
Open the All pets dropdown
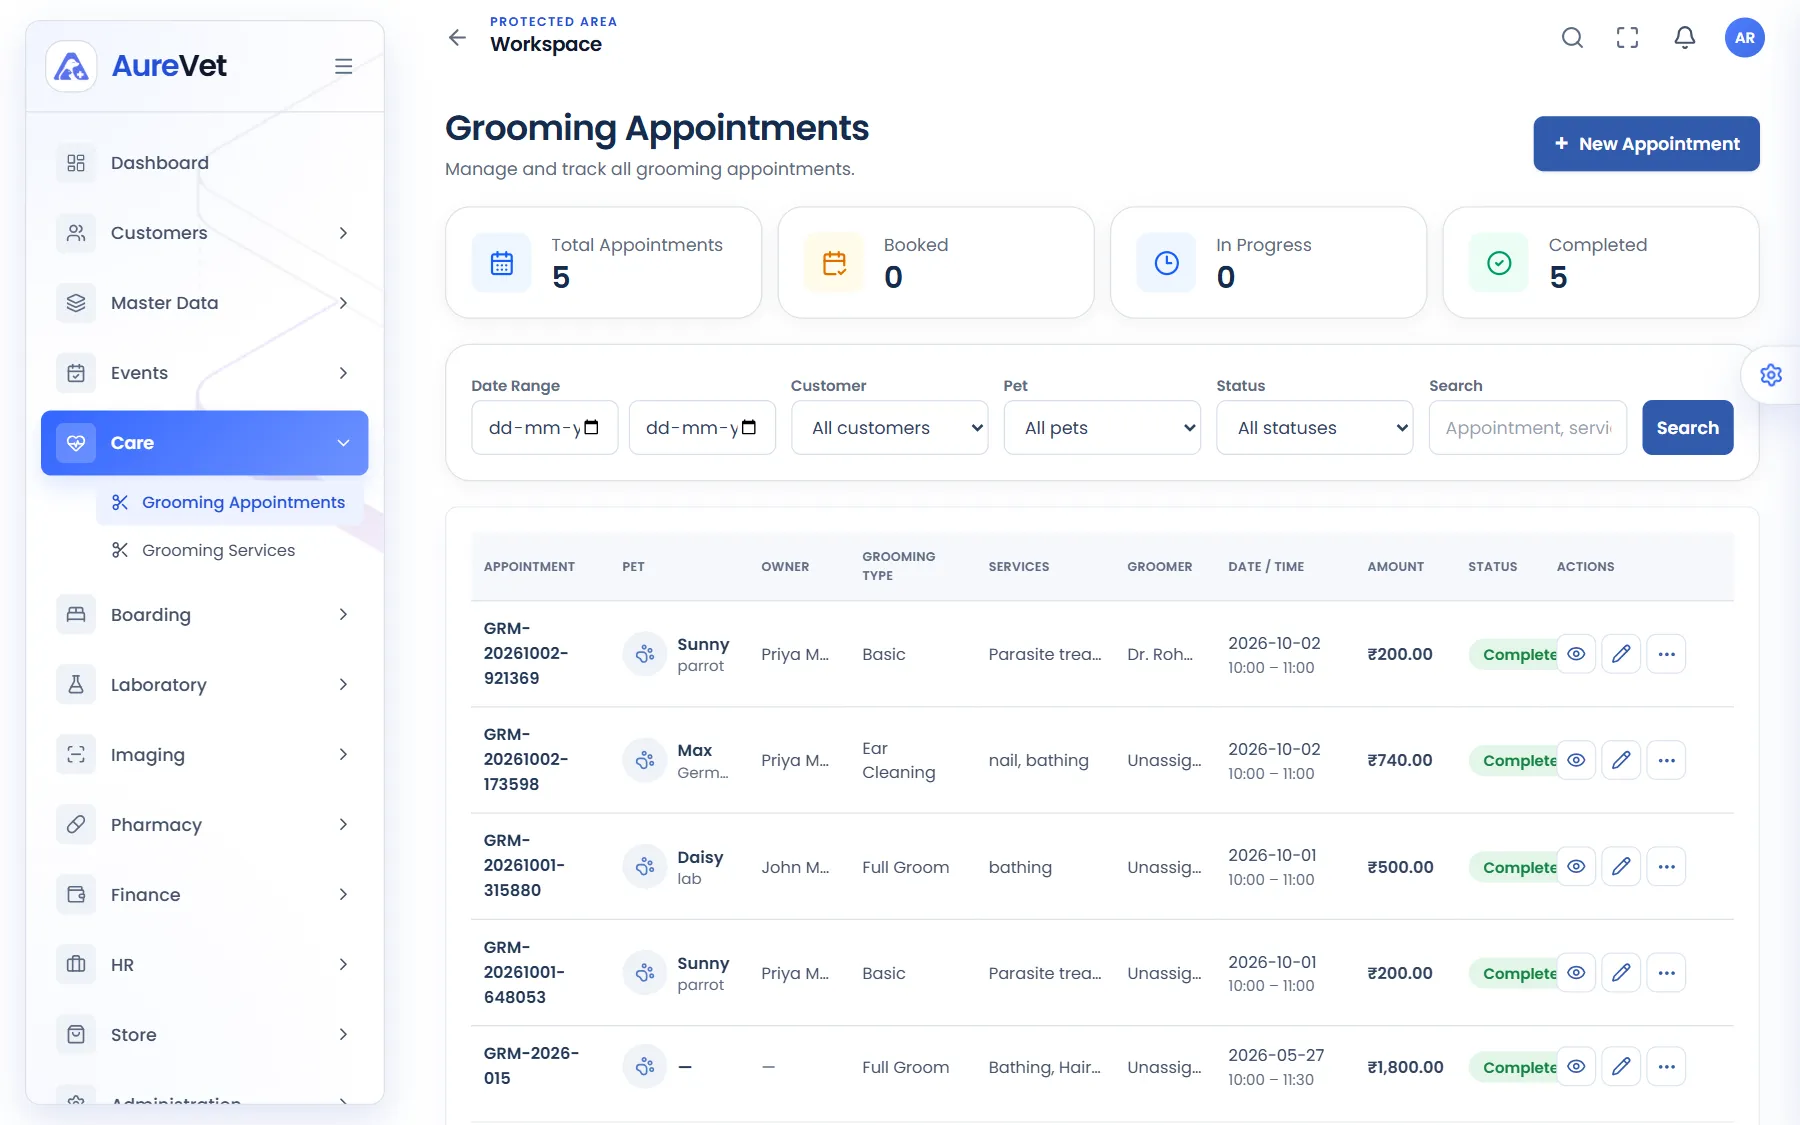point(1102,428)
